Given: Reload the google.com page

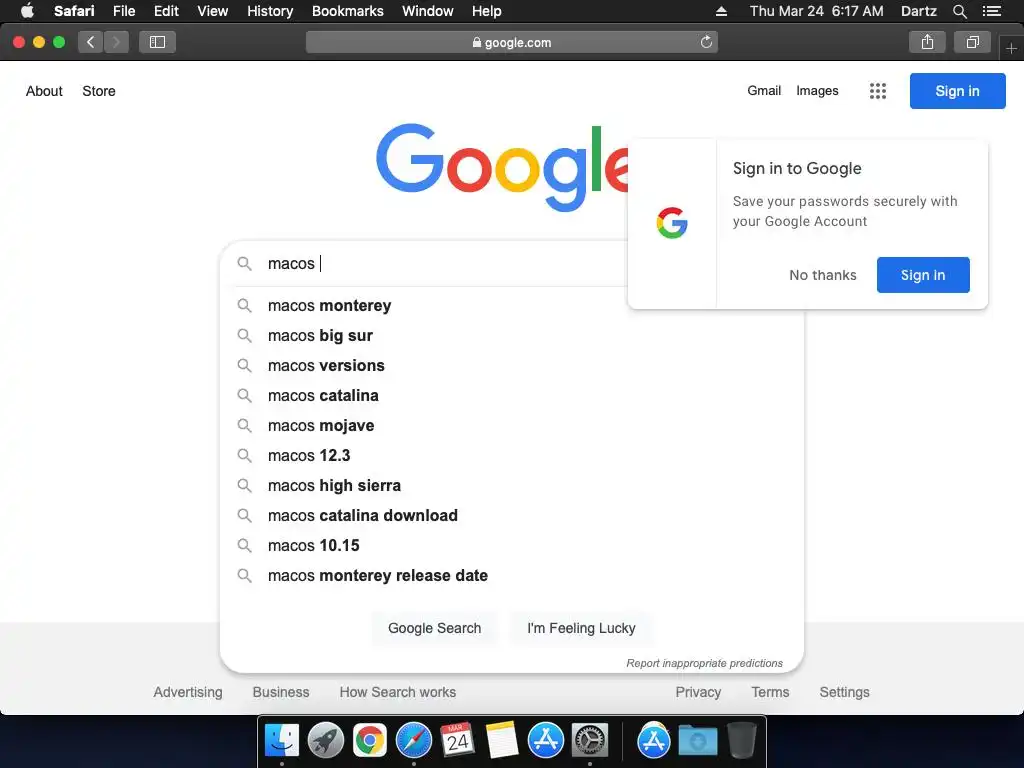Looking at the screenshot, I should [706, 42].
